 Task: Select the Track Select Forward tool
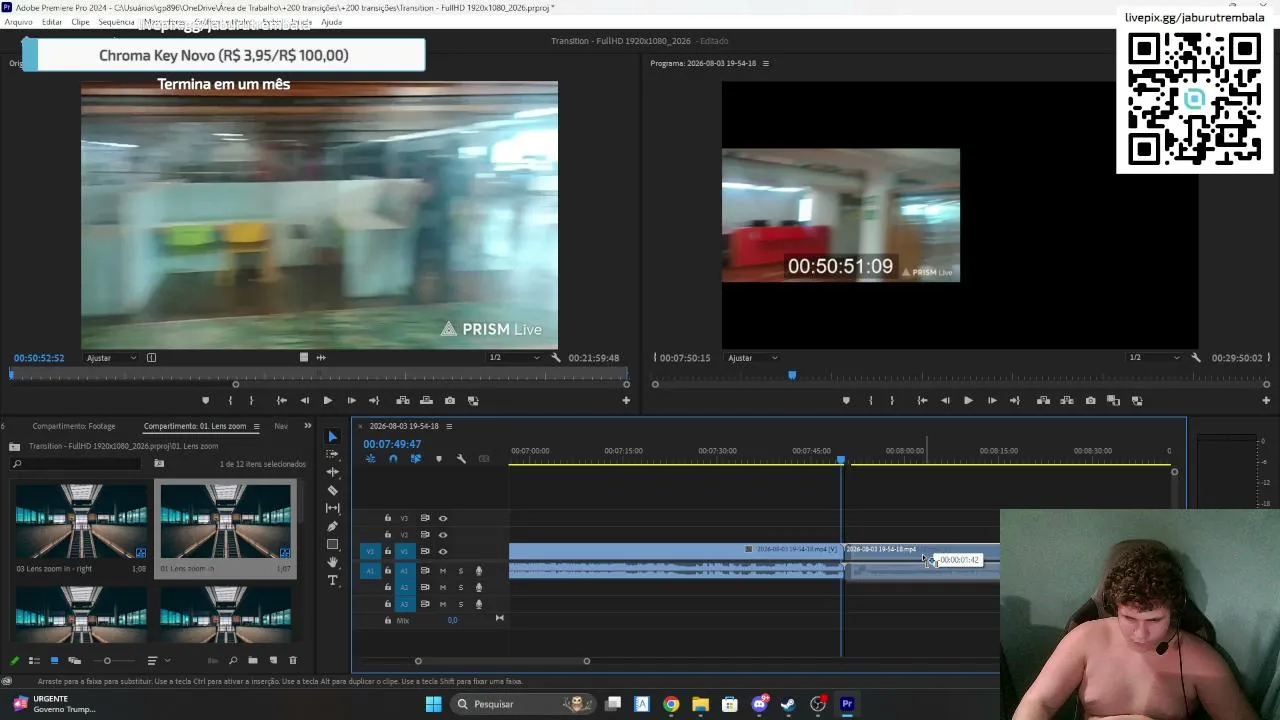click(333, 454)
